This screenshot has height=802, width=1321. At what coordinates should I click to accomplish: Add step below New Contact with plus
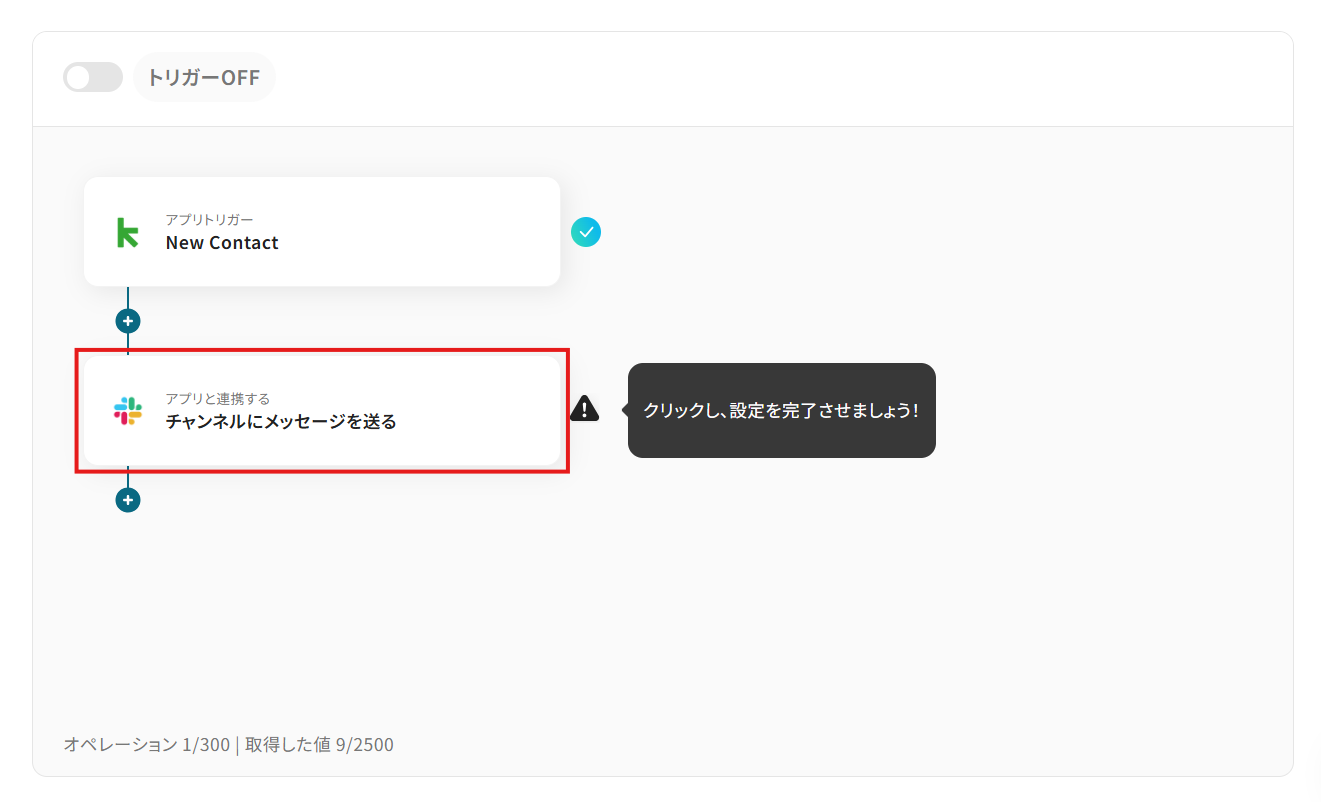tap(128, 321)
